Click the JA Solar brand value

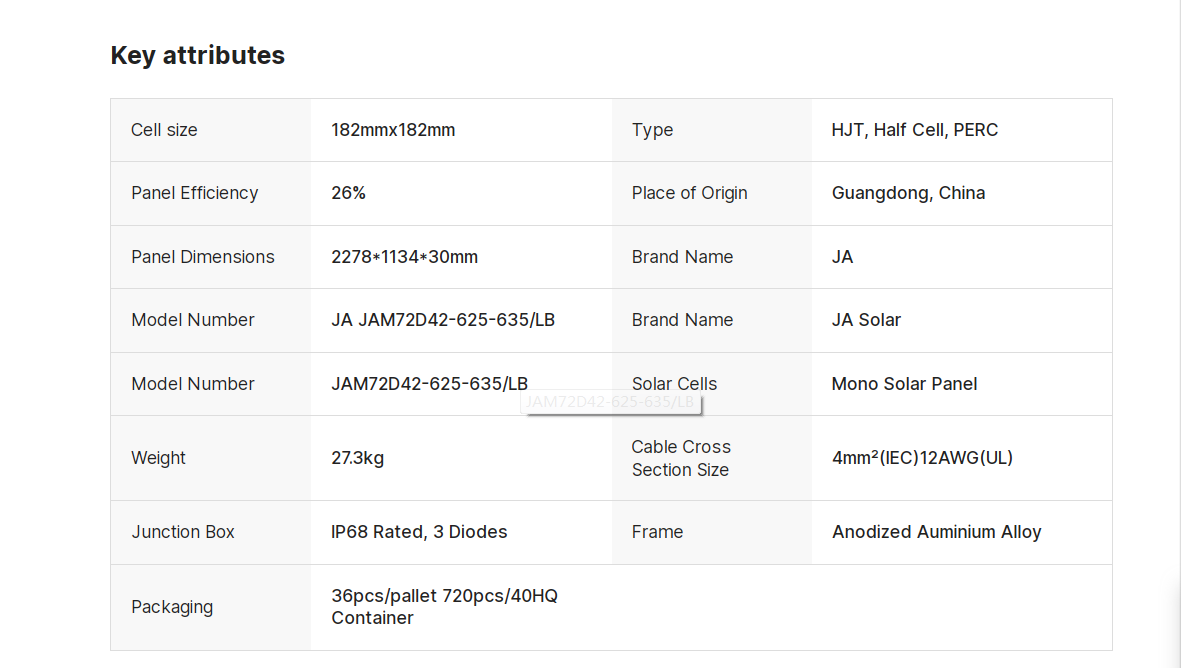click(866, 320)
